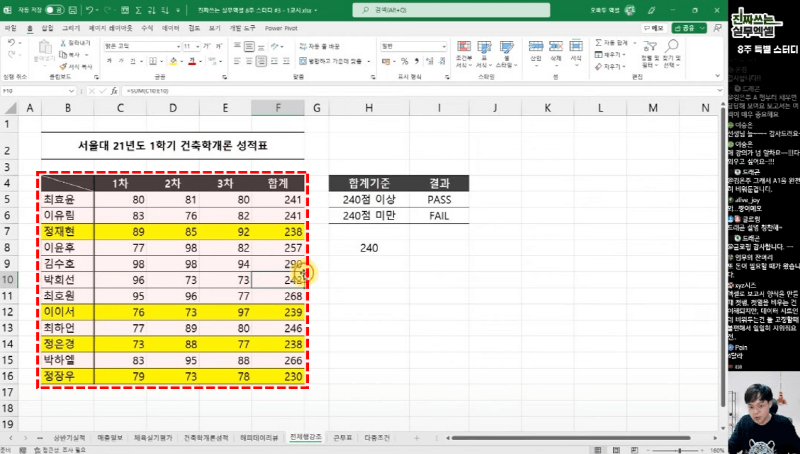Open the 지우기 (Clear) dropdown
Screen dimensions: 800x454
point(610,66)
